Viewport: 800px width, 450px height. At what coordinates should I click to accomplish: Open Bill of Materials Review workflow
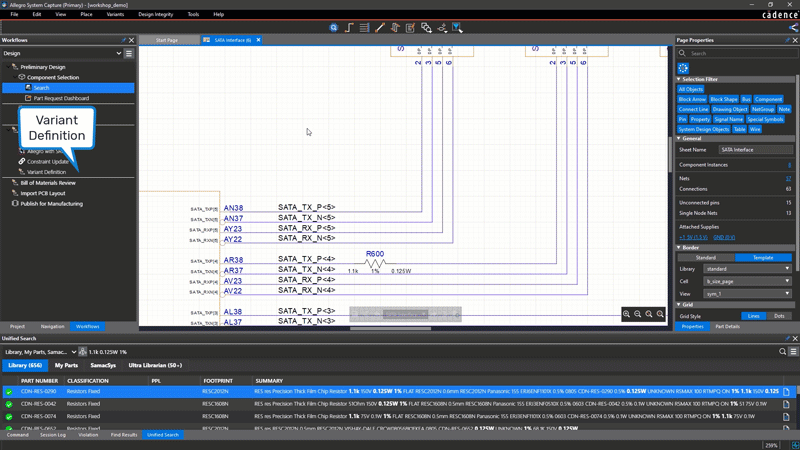[48, 183]
